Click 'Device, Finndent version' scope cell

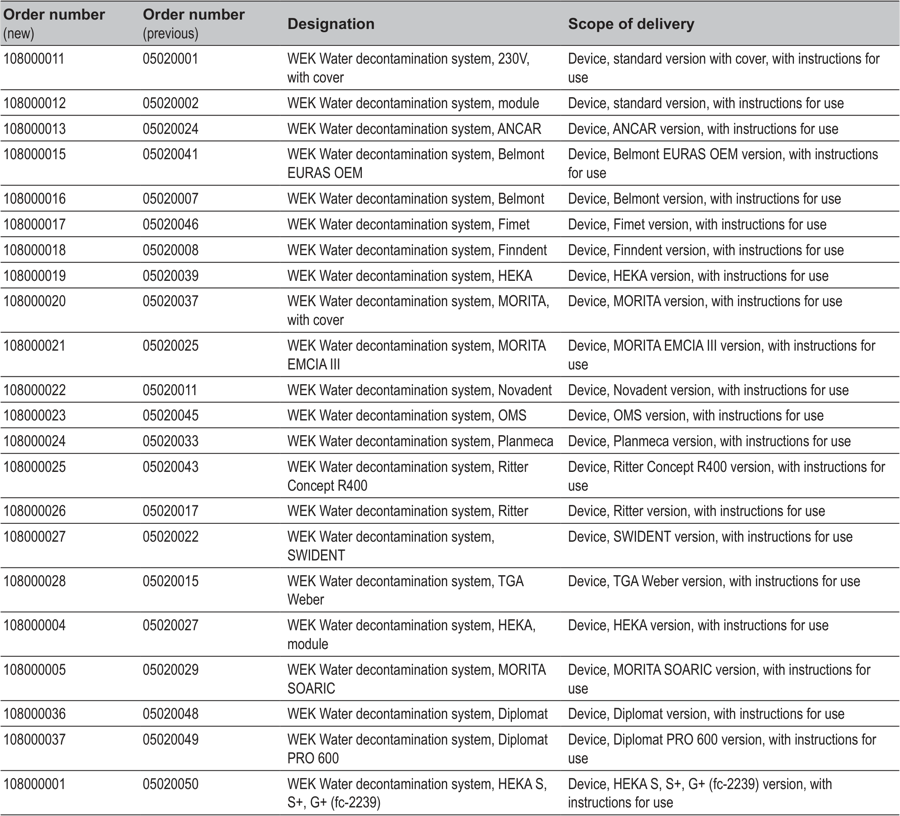[x=705, y=250]
